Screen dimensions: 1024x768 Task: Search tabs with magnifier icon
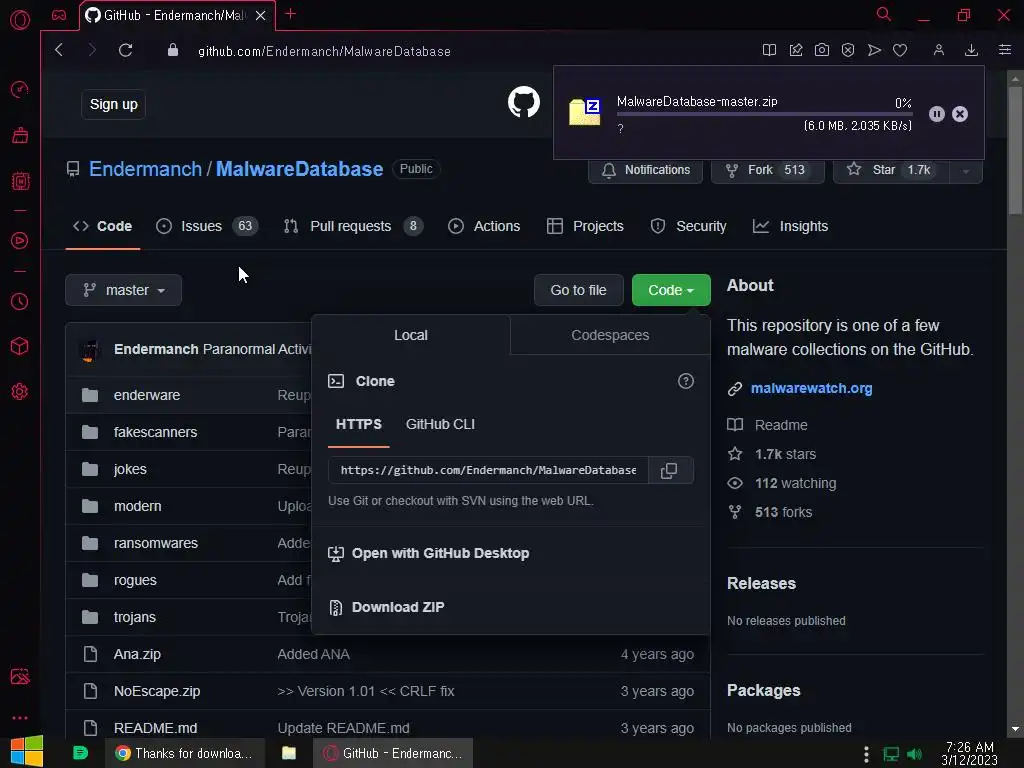pyautogui.click(x=884, y=14)
